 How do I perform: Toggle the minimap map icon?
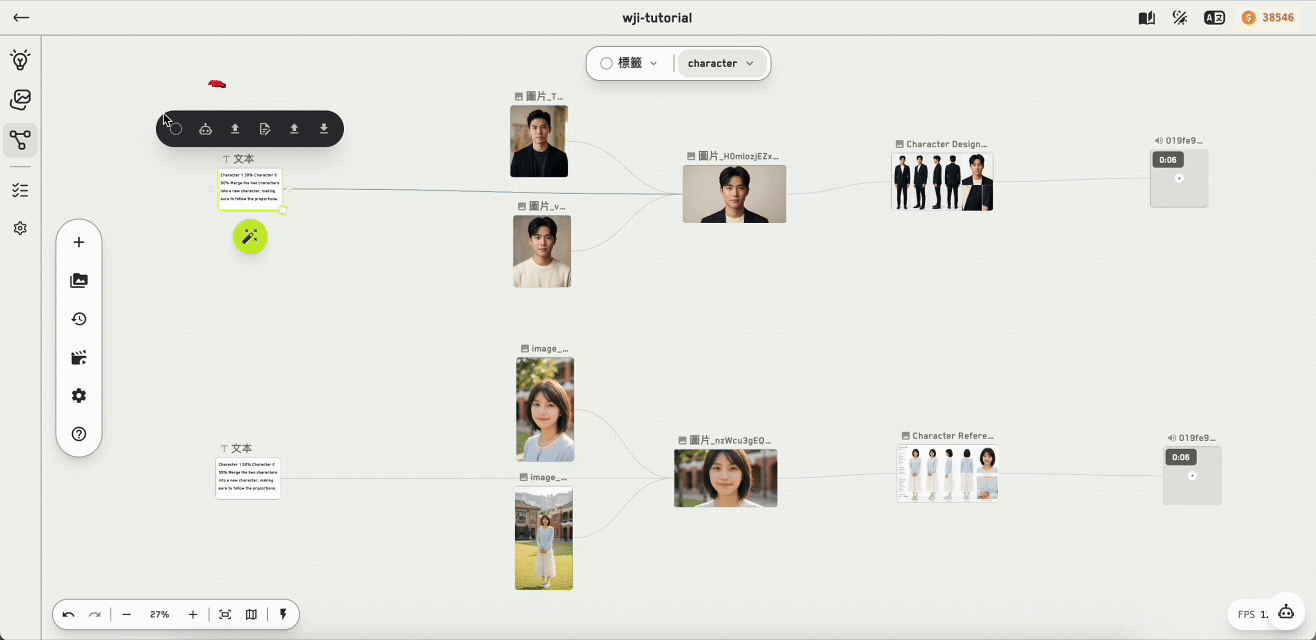point(251,615)
